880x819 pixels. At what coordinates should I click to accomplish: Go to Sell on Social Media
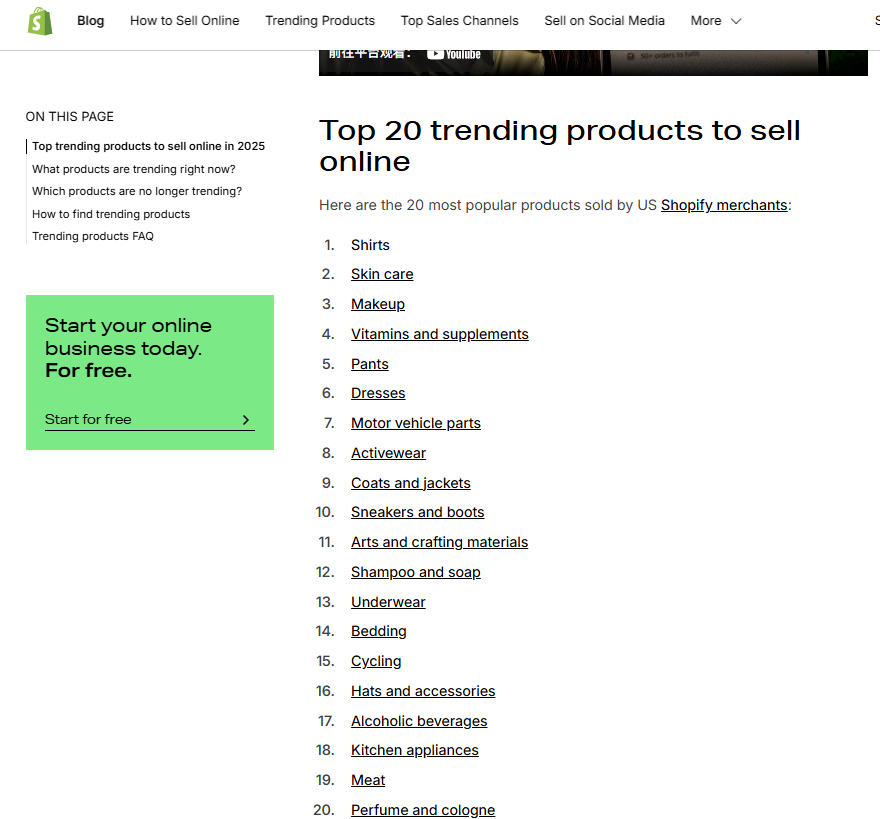[x=604, y=20]
